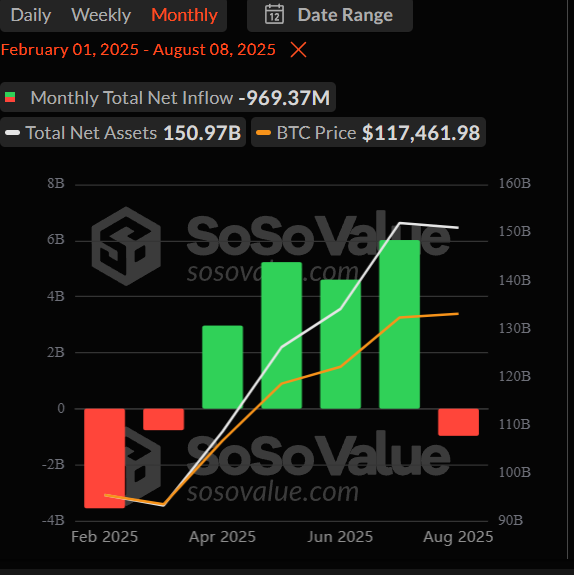Select the Monthly tab
Screen dimensions: 574x575
(184, 15)
